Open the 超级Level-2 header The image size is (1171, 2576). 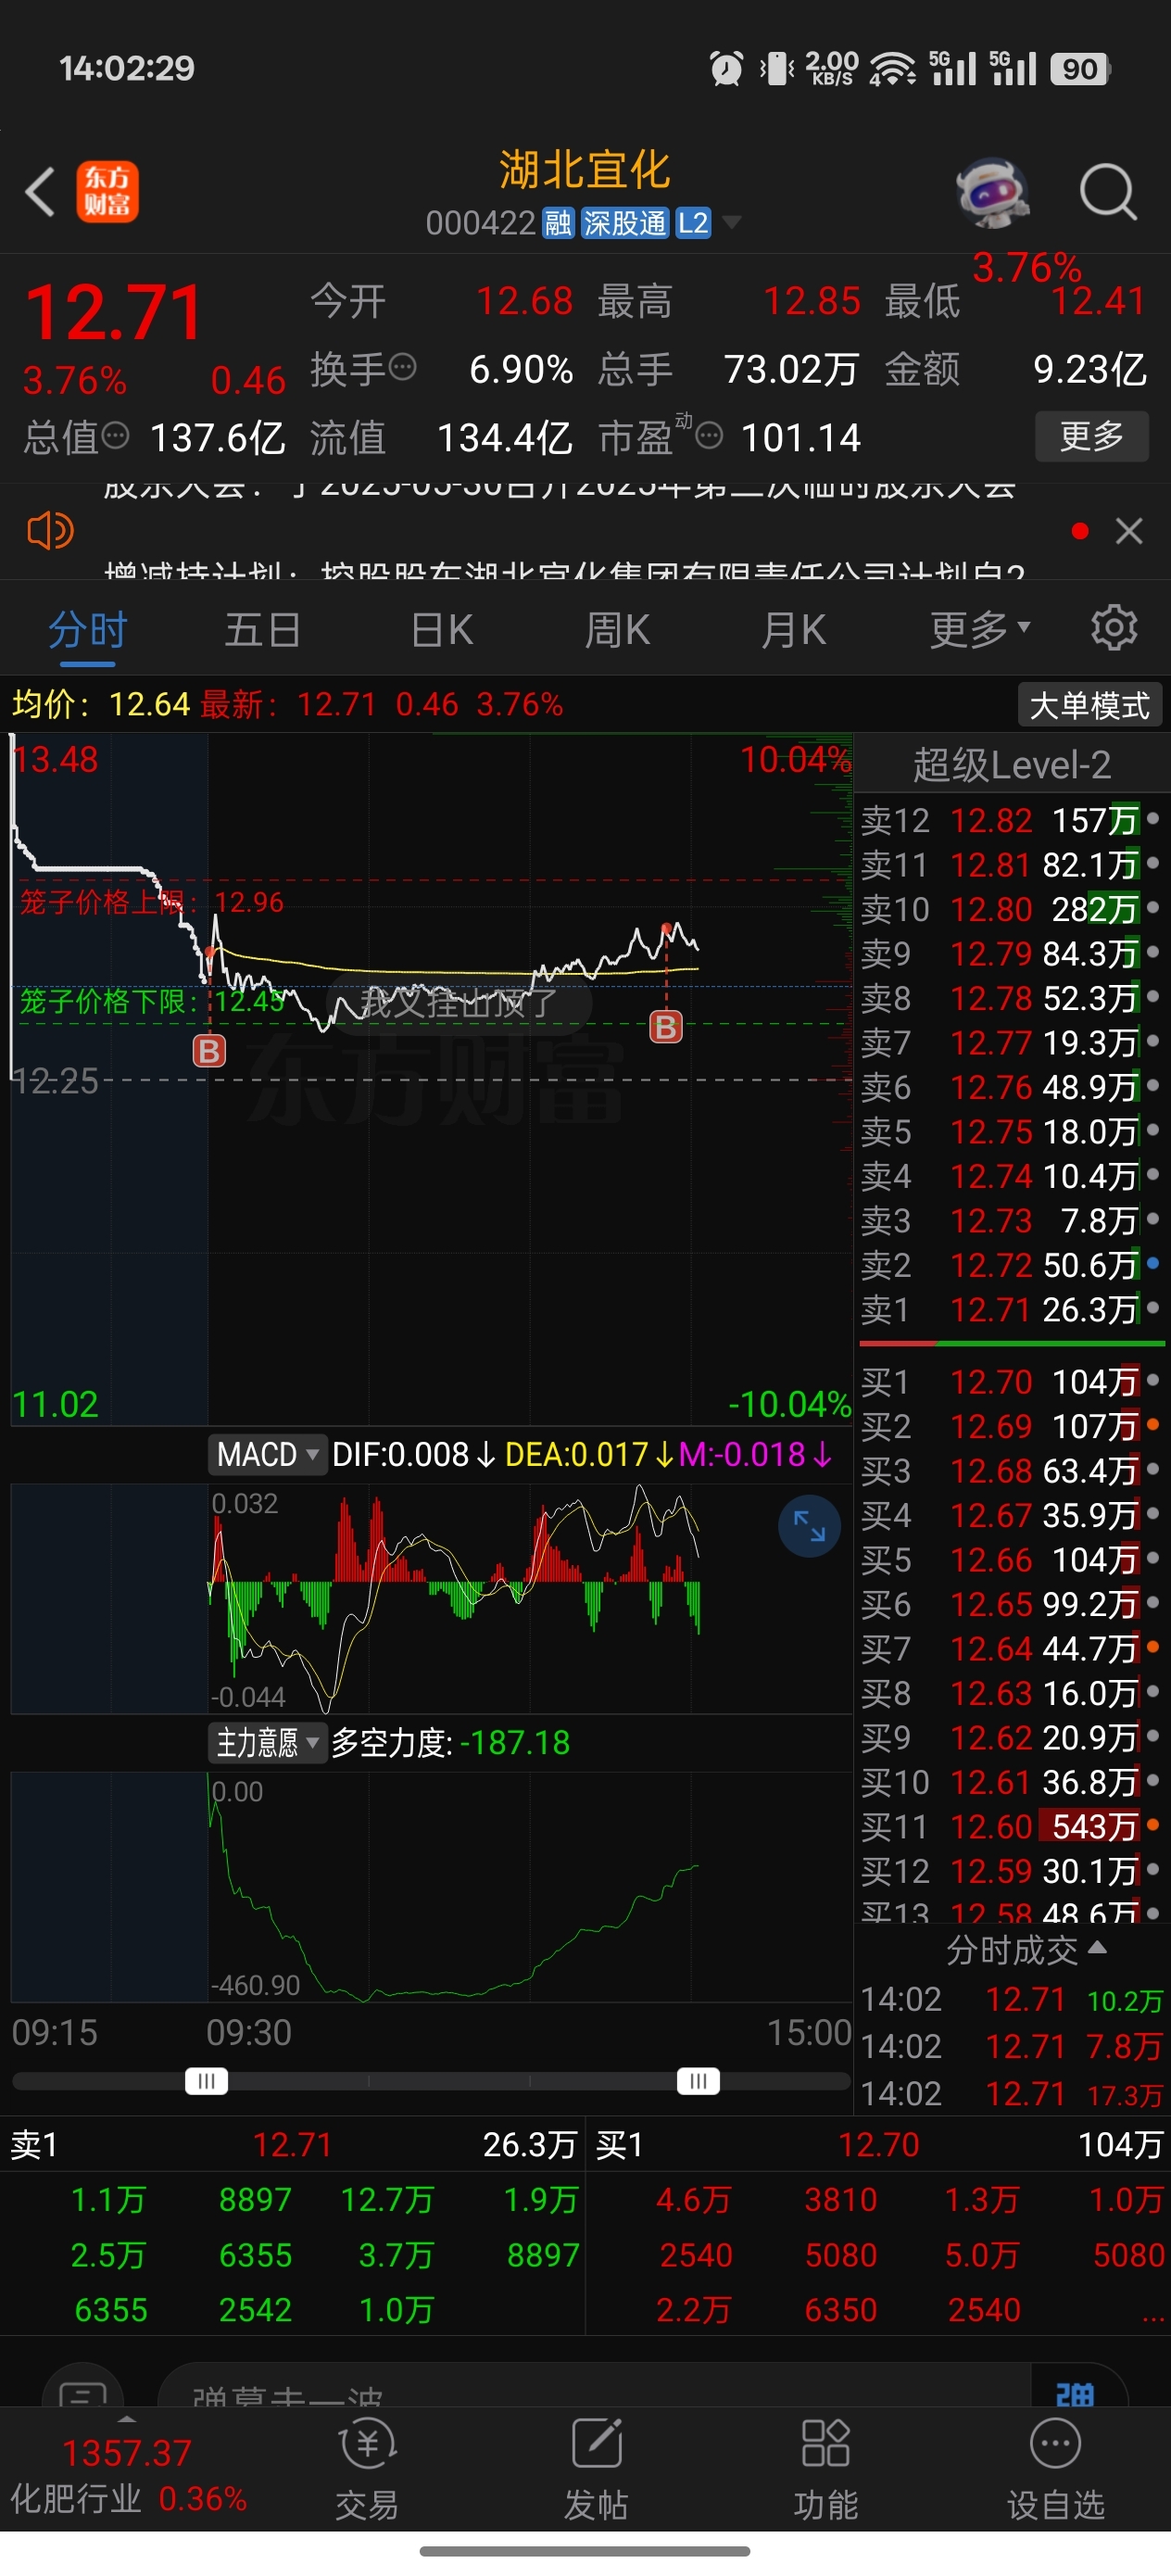(x=1011, y=765)
